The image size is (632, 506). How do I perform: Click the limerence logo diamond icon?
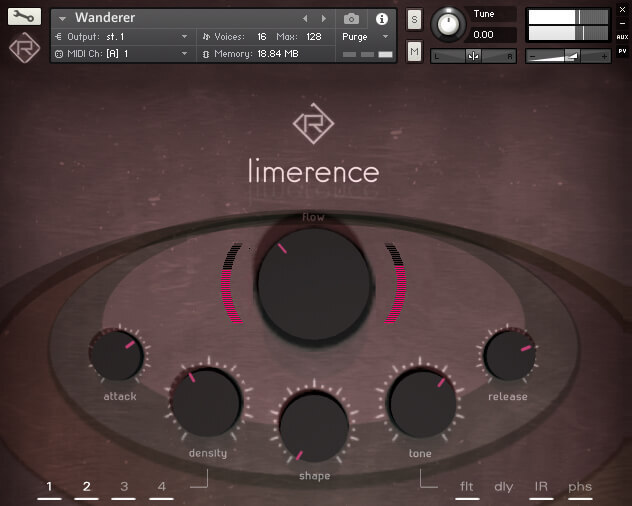point(313,124)
